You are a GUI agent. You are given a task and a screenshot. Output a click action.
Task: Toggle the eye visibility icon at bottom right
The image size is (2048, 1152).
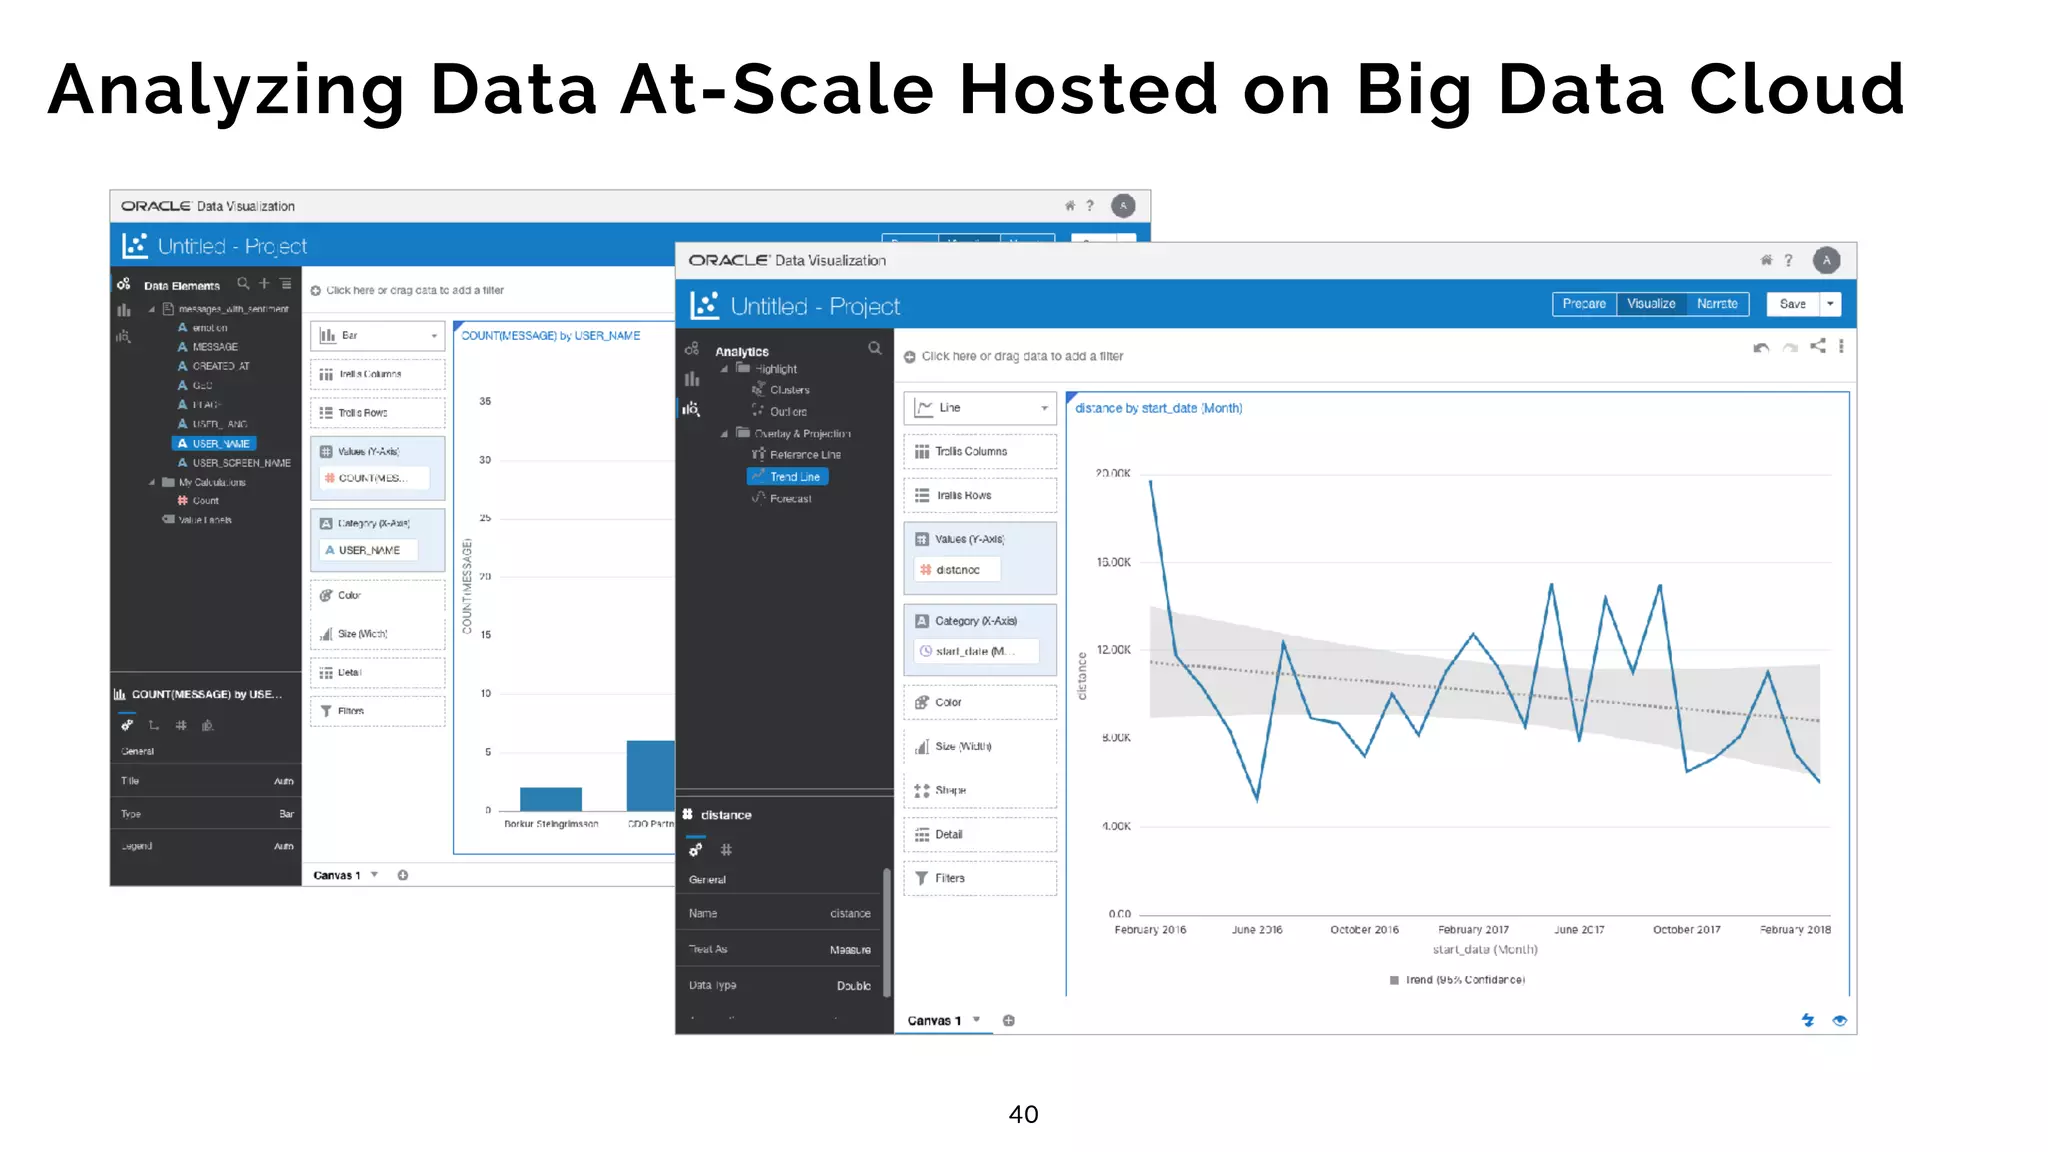point(1839,1021)
